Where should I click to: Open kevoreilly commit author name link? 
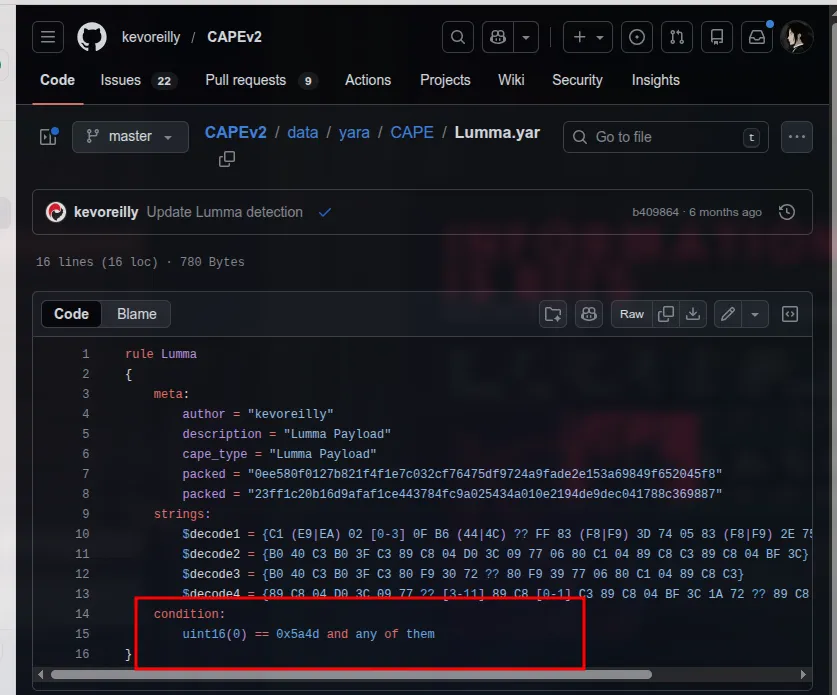click(106, 212)
